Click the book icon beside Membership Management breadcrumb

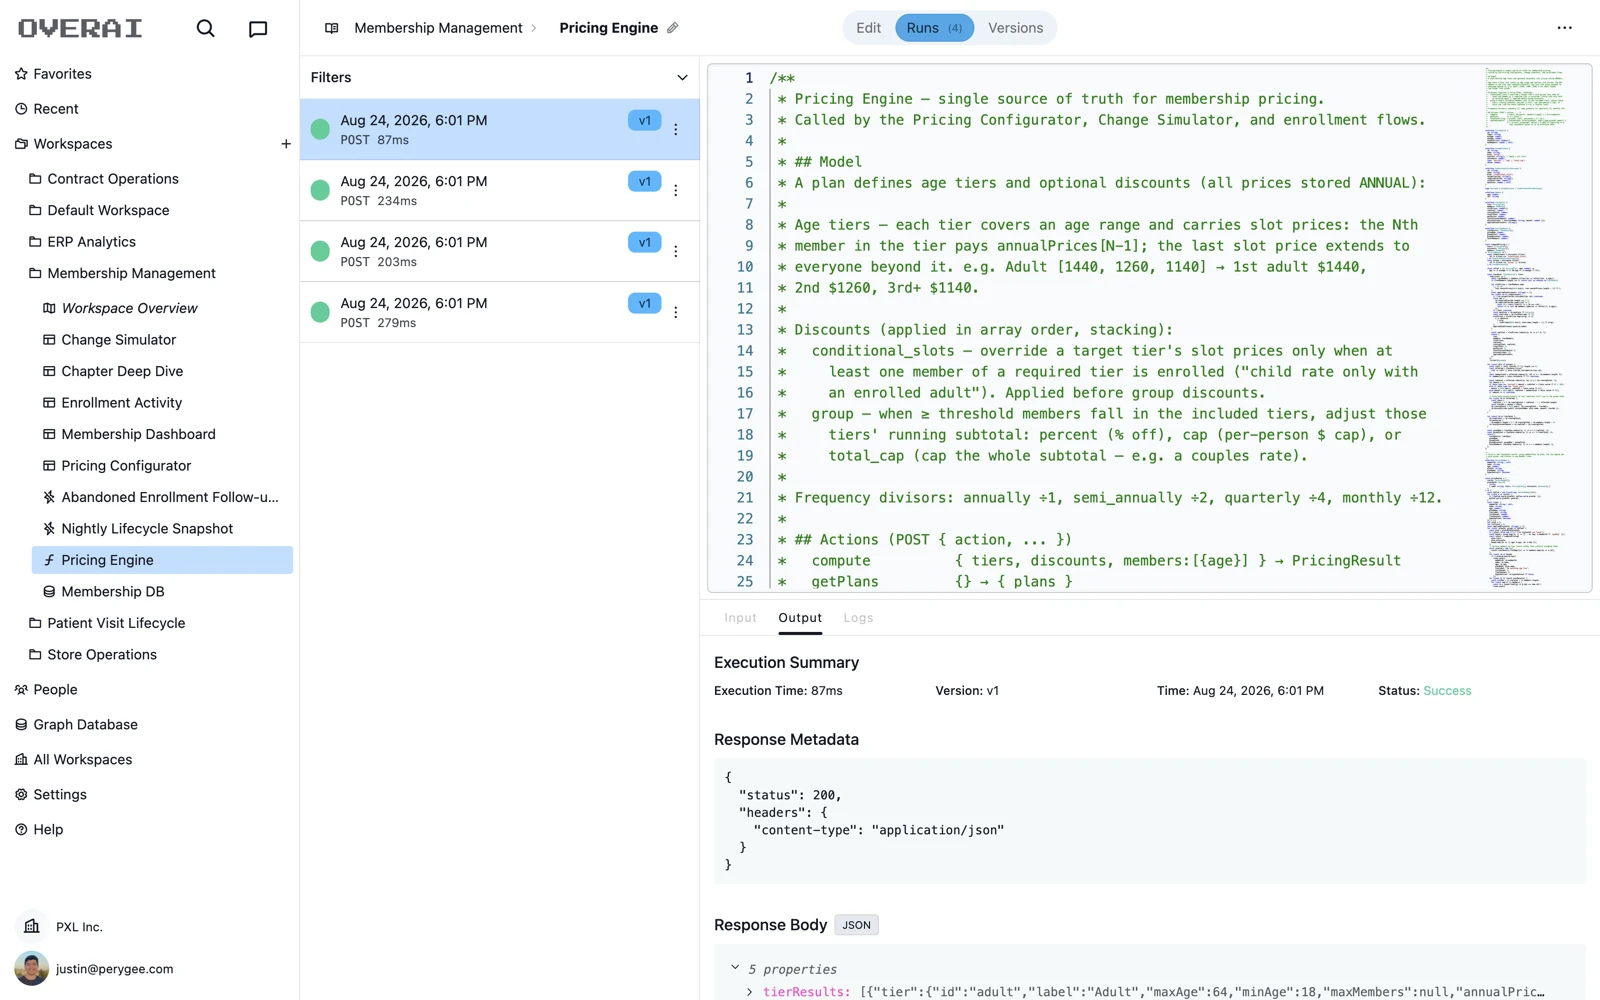[x=331, y=28]
